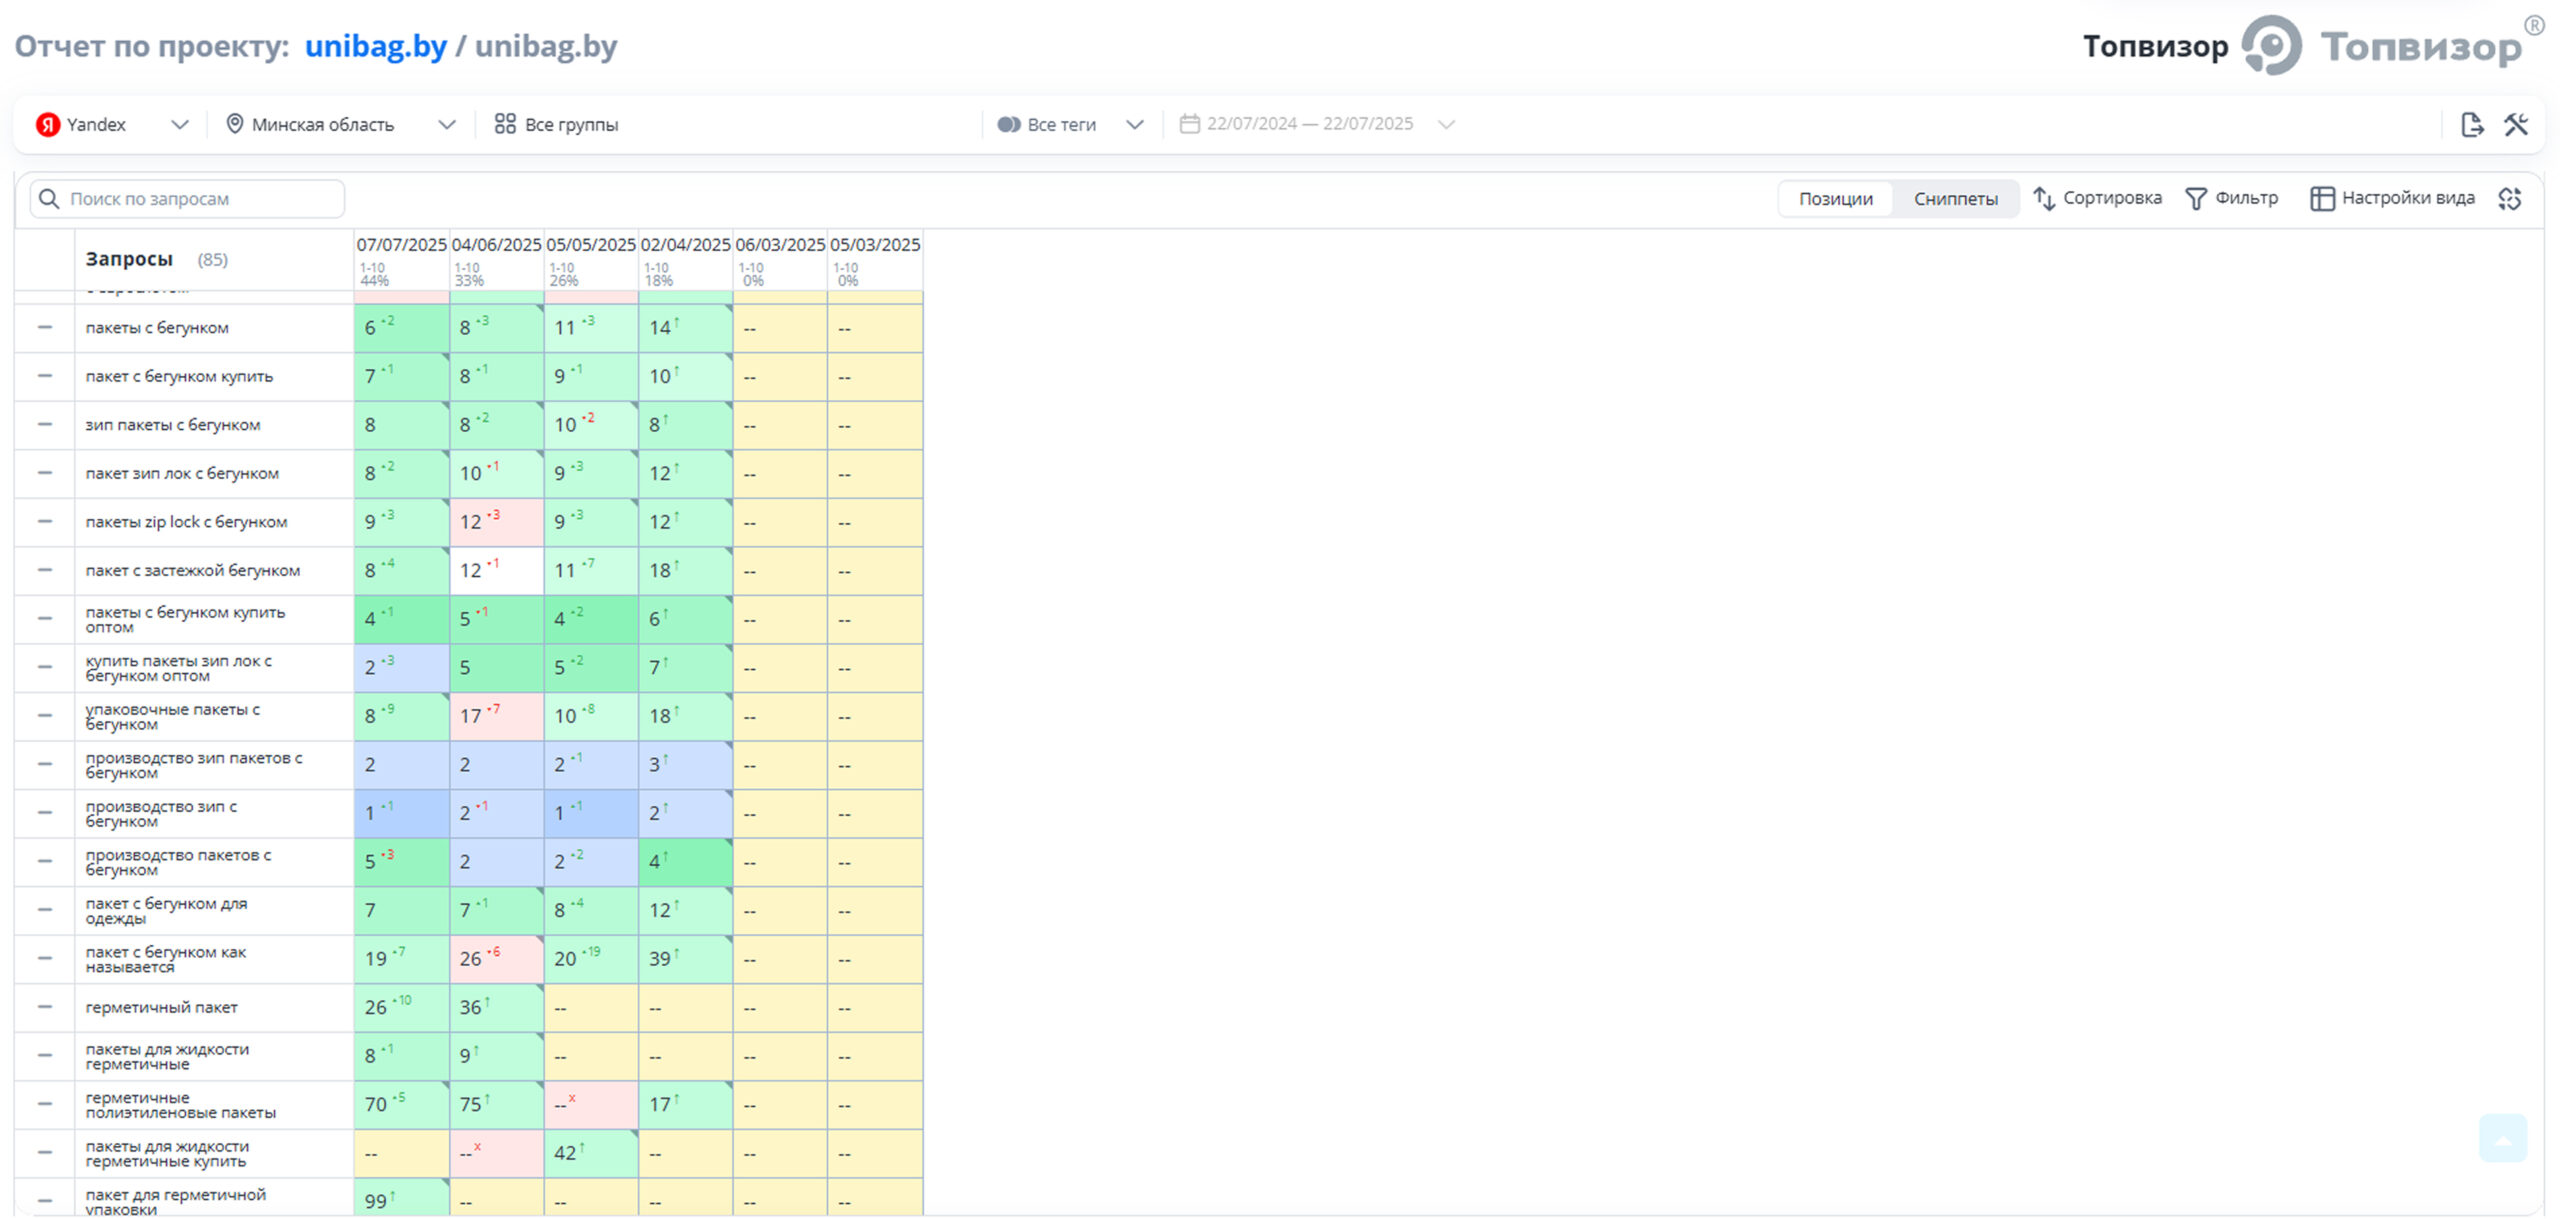
Task: Select position cell 1 for 'производство зип с бегунком'
Action: coord(401,813)
